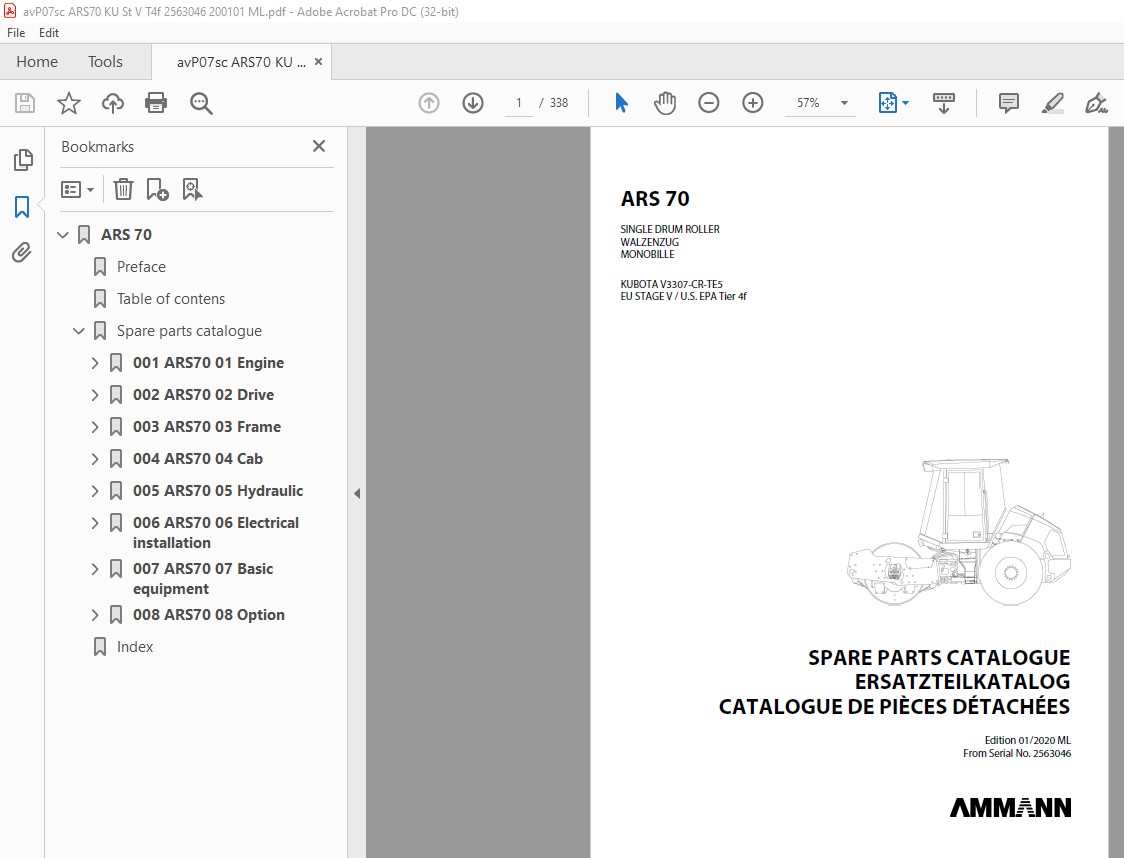This screenshot has width=1124, height=858.
Task: Toggle the Bookmarks panel icon
Action: [22, 207]
